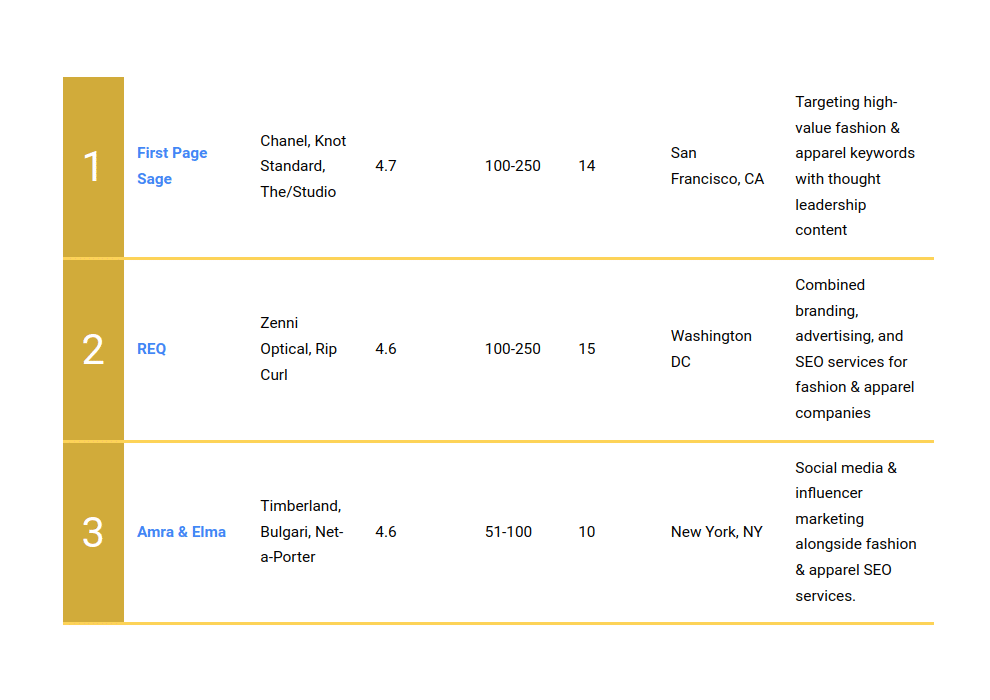This screenshot has width=990, height=700.
Task: Click description 'Combined branding, advertising, and SEO services'
Action: point(855,349)
